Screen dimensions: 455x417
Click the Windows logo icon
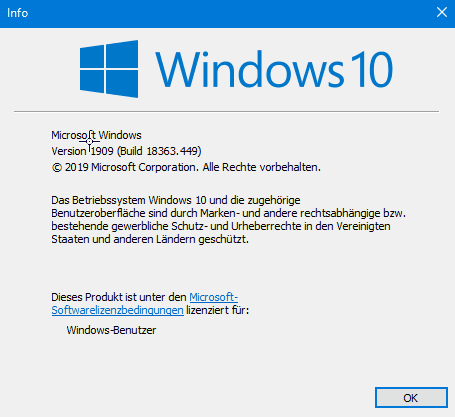point(109,69)
